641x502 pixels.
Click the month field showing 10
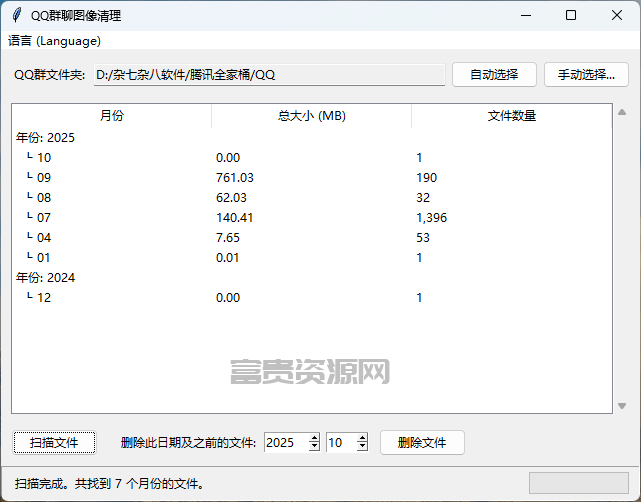[341, 442]
